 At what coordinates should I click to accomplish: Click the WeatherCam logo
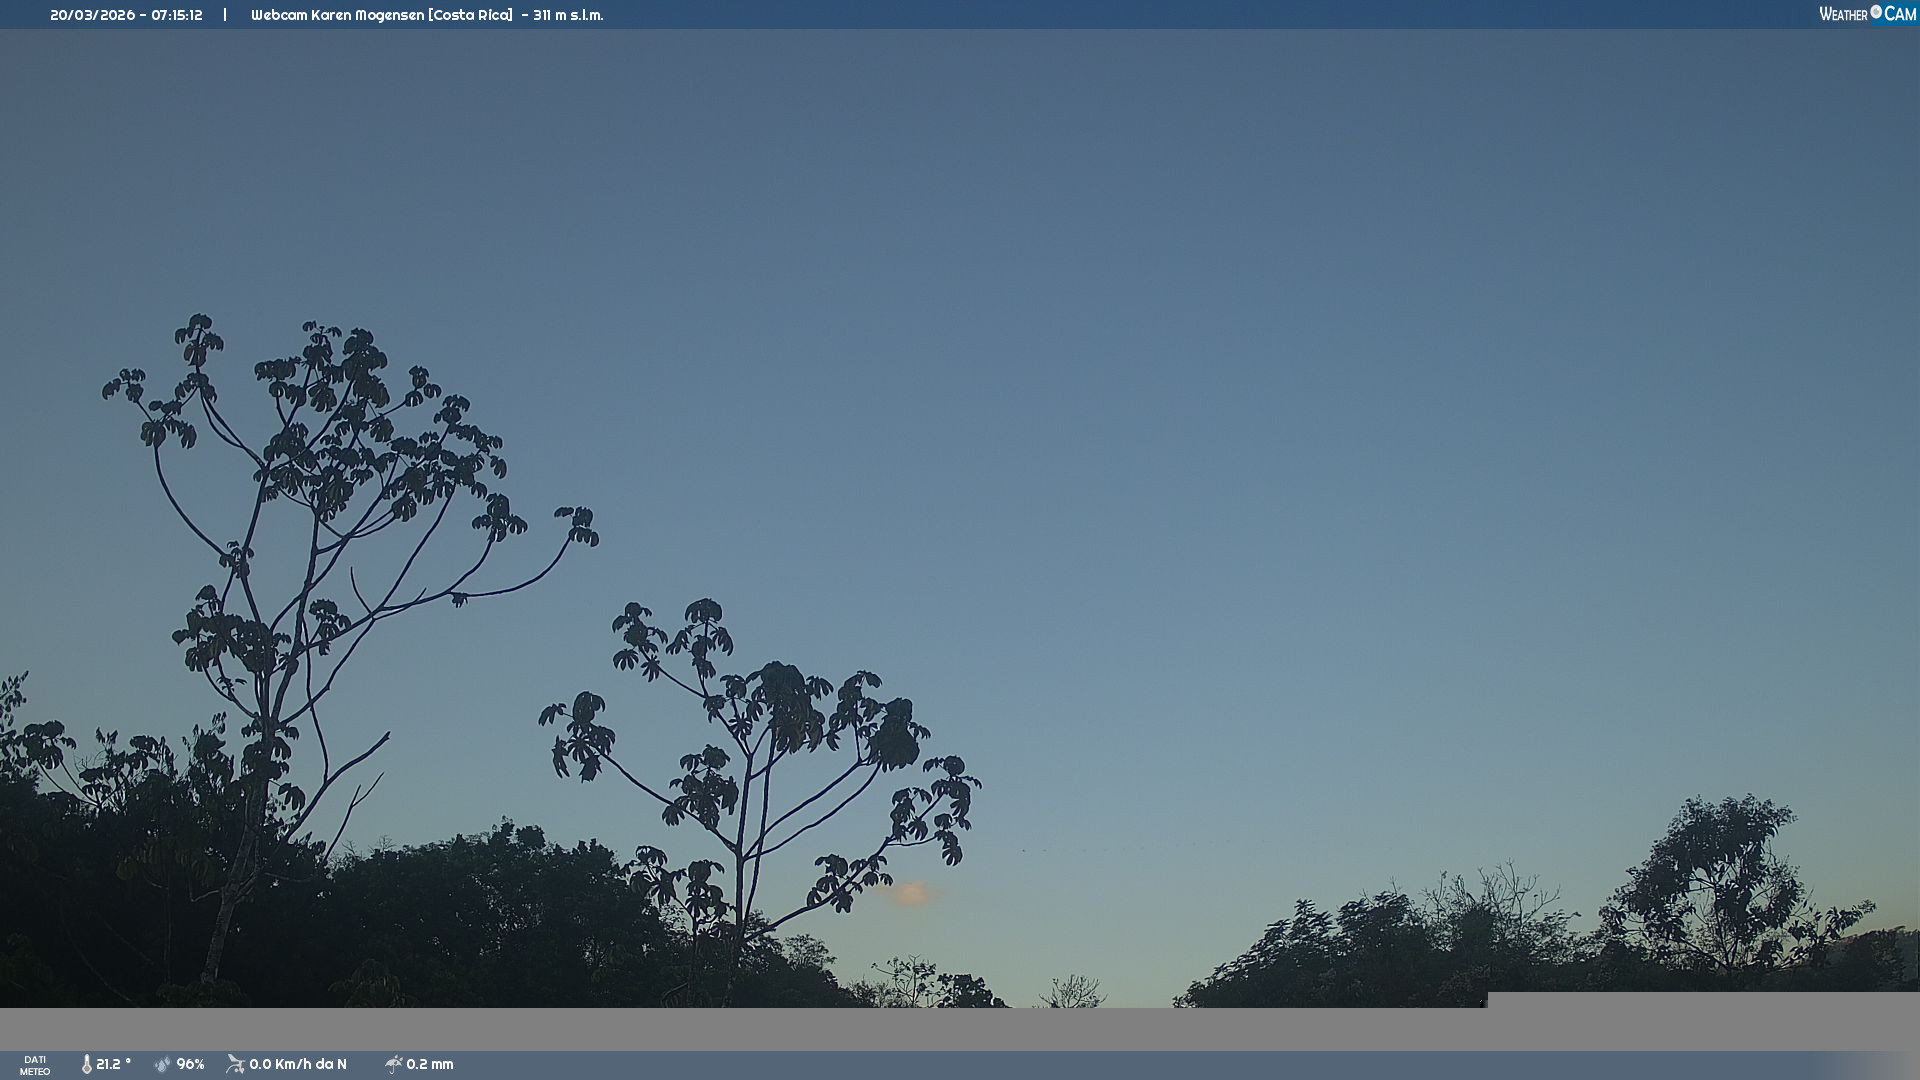coord(1867,14)
